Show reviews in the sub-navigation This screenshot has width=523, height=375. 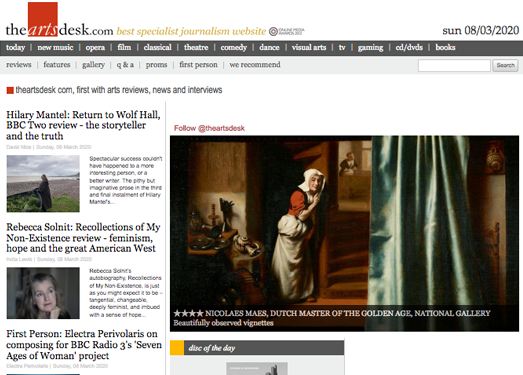coord(19,65)
